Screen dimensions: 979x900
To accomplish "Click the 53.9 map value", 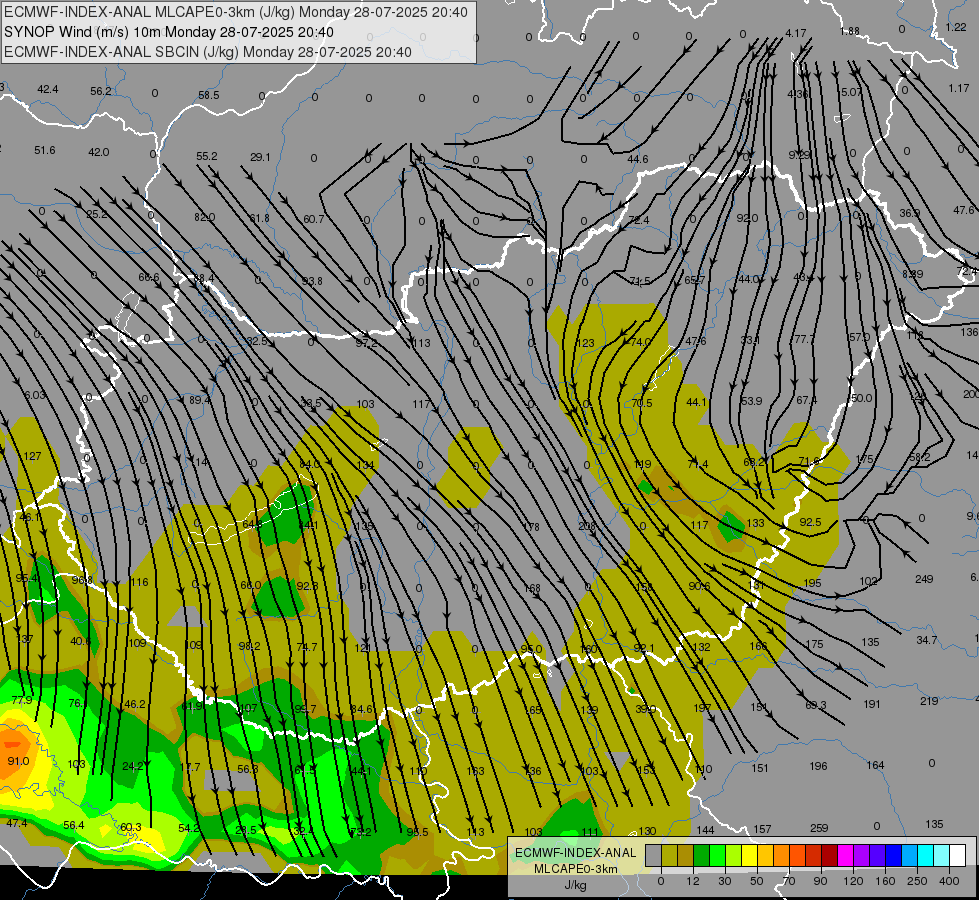I will (x=751, y=400).
